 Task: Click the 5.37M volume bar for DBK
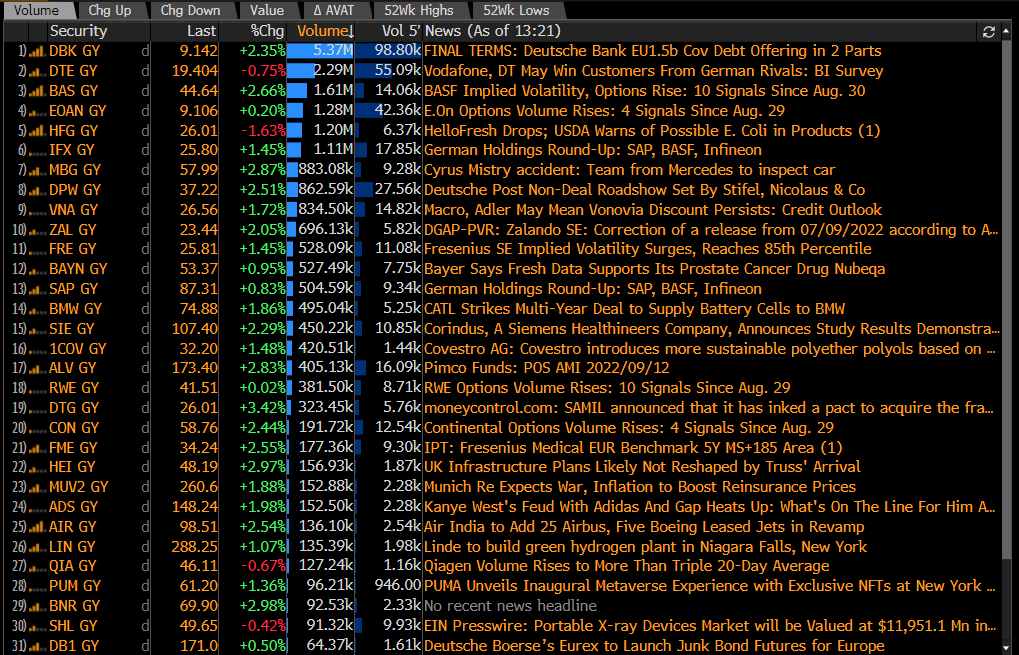320,51
